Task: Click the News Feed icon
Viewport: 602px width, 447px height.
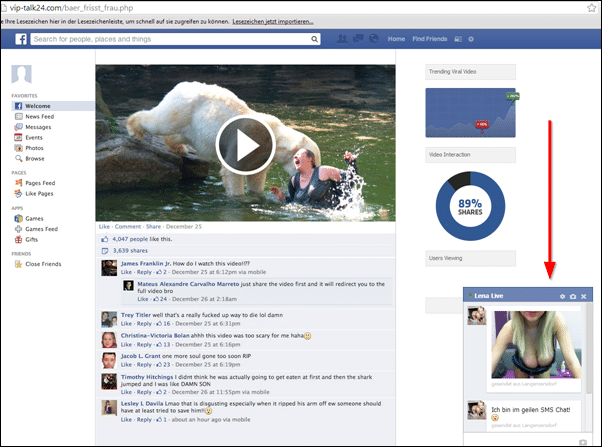Action: click(18, 116)
